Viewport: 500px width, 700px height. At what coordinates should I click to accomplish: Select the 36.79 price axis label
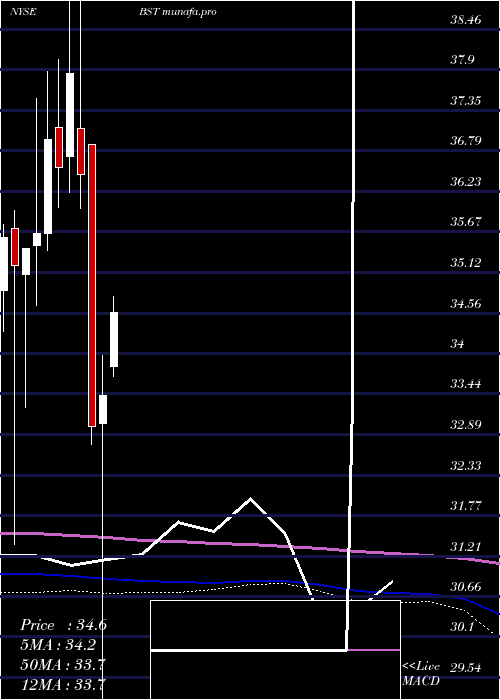tap(466, 141)
